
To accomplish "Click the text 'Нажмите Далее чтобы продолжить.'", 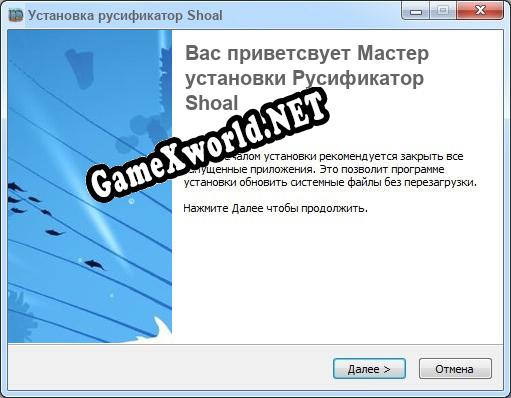I will [275, 209].
